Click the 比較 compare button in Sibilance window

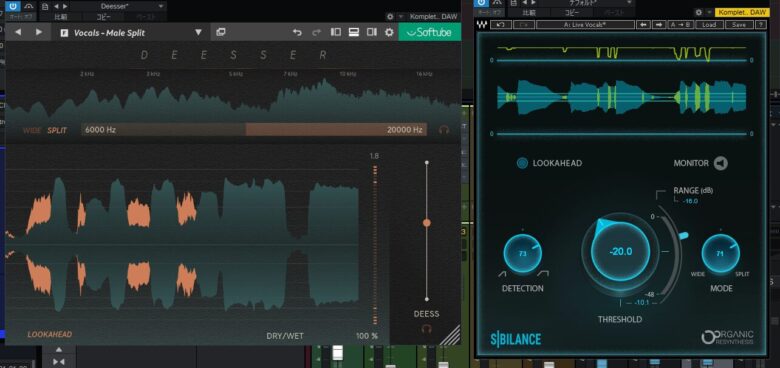point(529,12)
